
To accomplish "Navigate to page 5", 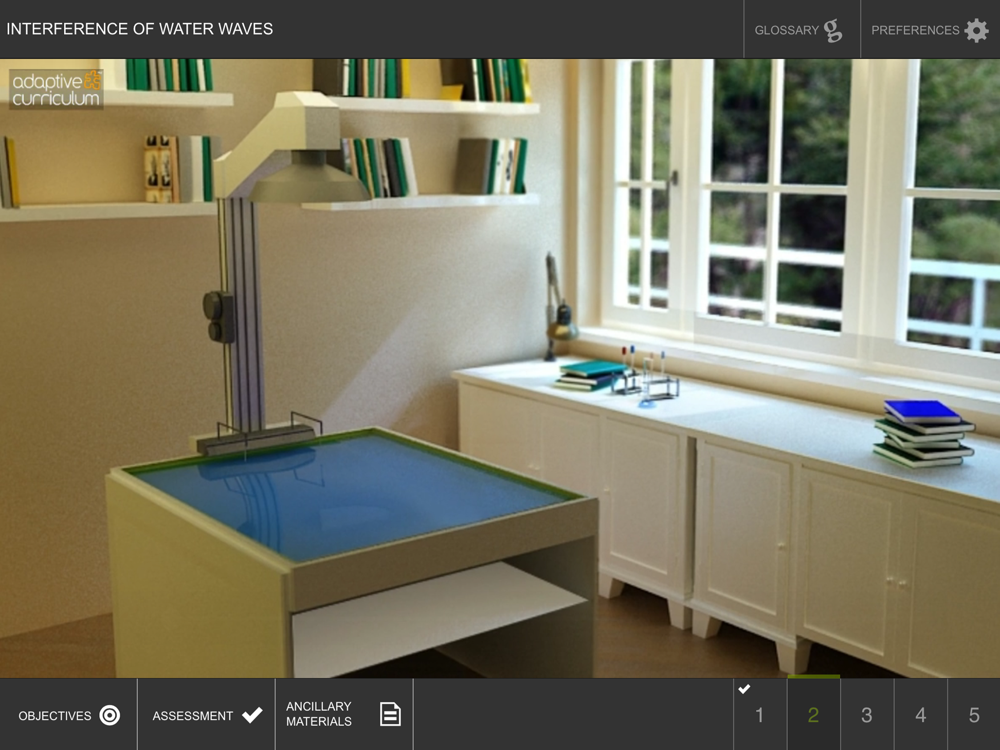I will click(974, 715).
